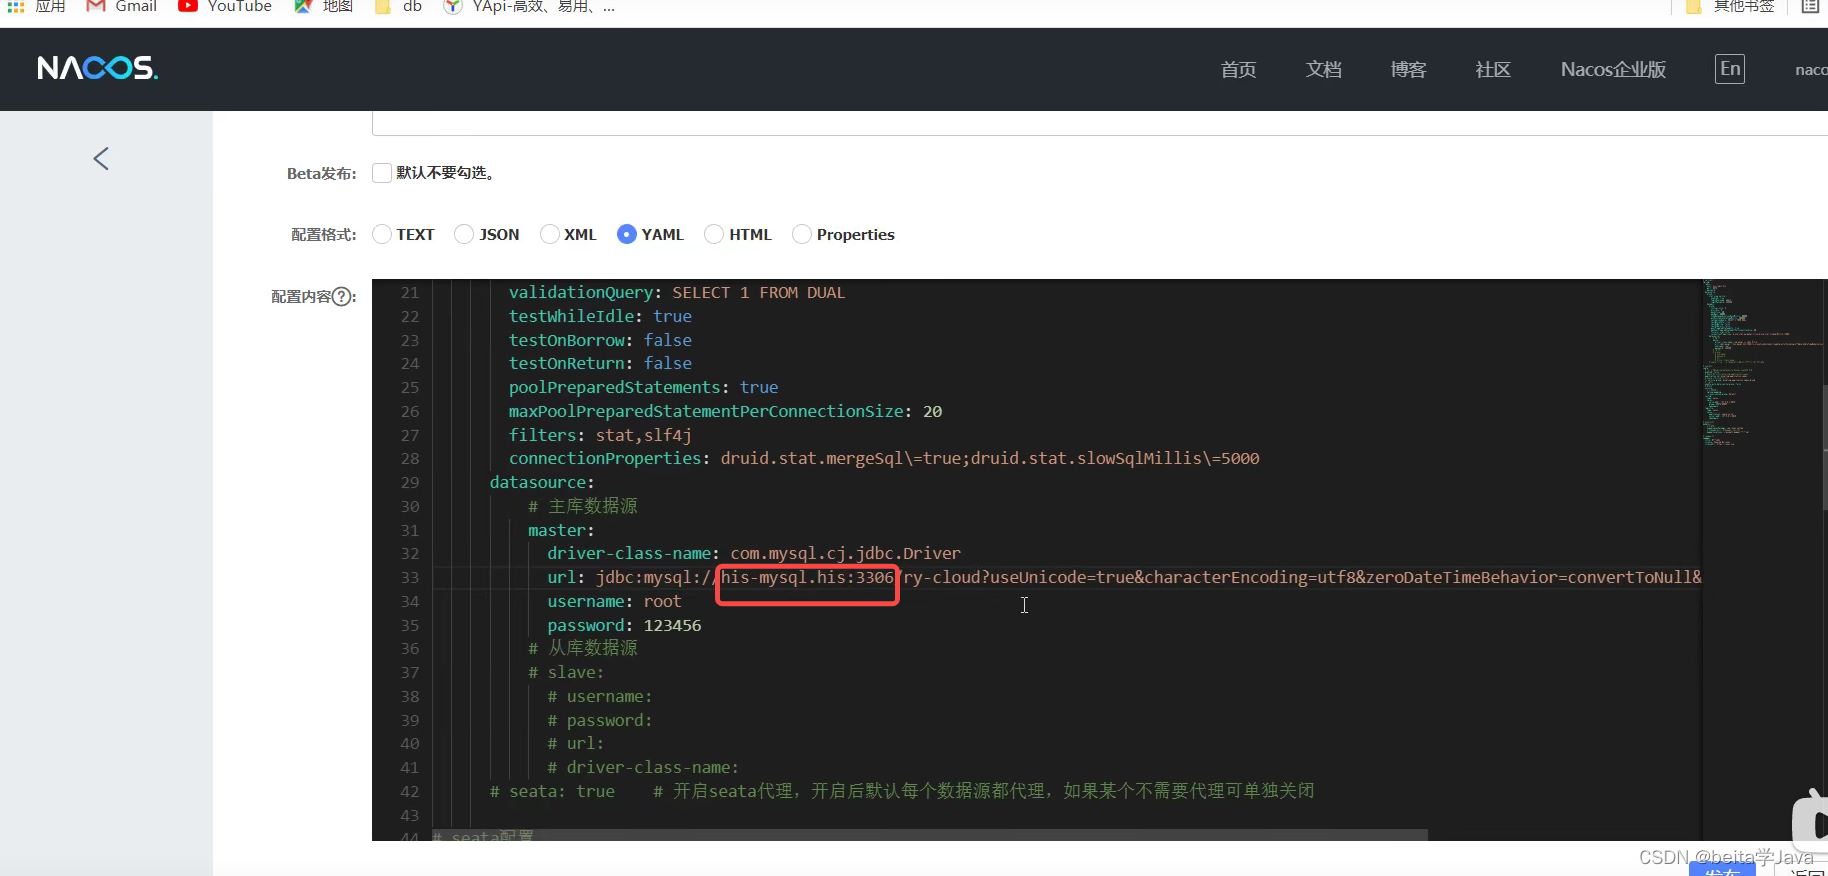Click the back arrow in the sidebar
This screenshot has height=876, width=1828.
click(x=101, y=158)
